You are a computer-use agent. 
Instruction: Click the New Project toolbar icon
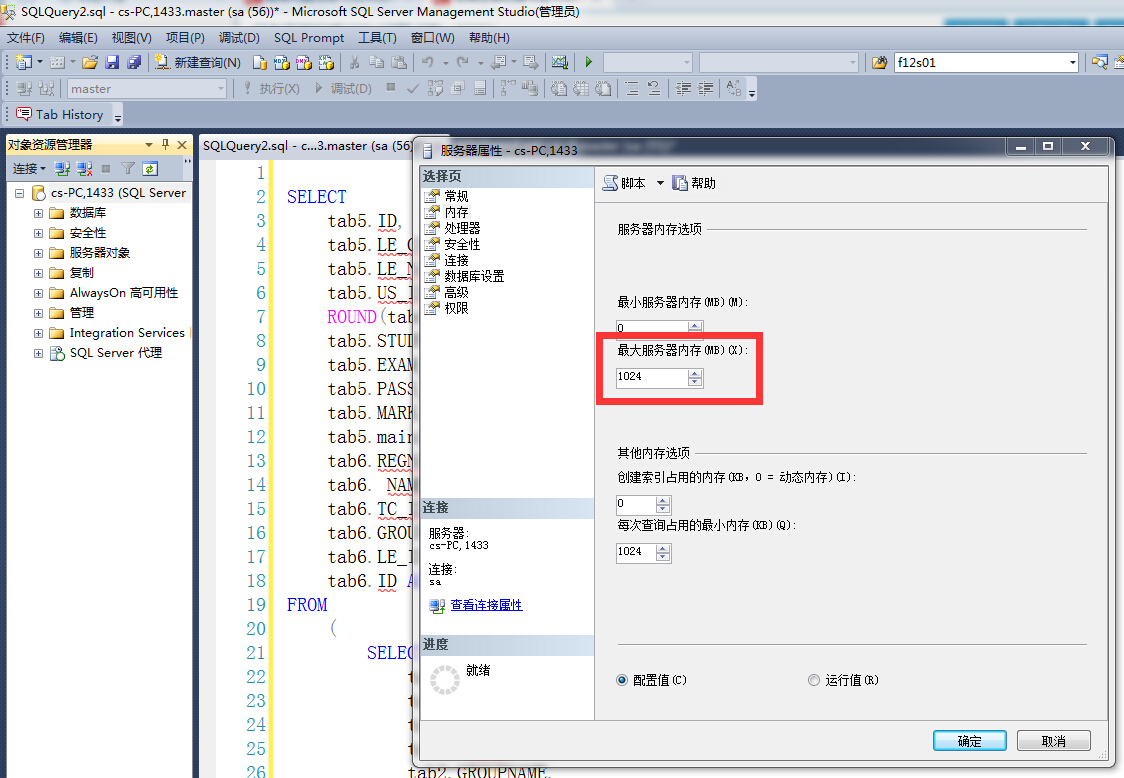click(x=24, y=62)
